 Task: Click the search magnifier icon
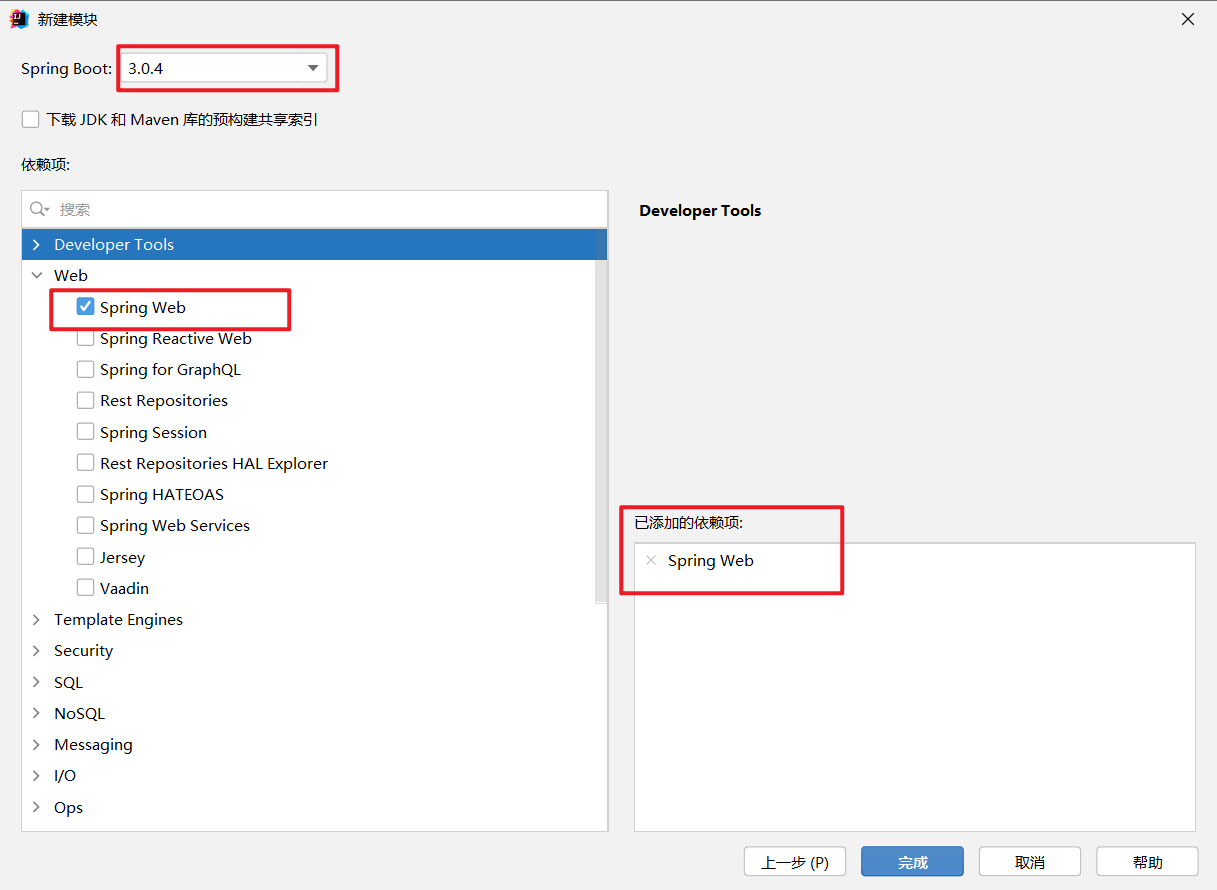(x=39, y=209)
